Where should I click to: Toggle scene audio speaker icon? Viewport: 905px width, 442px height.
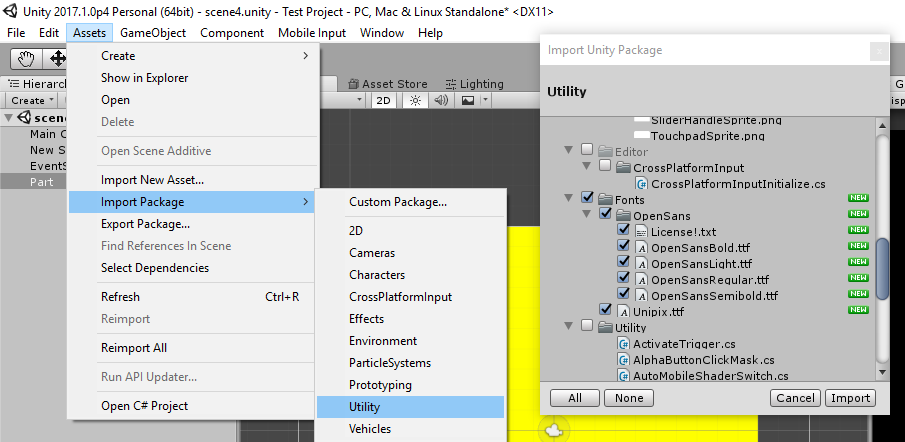click(x=442, y=100)
